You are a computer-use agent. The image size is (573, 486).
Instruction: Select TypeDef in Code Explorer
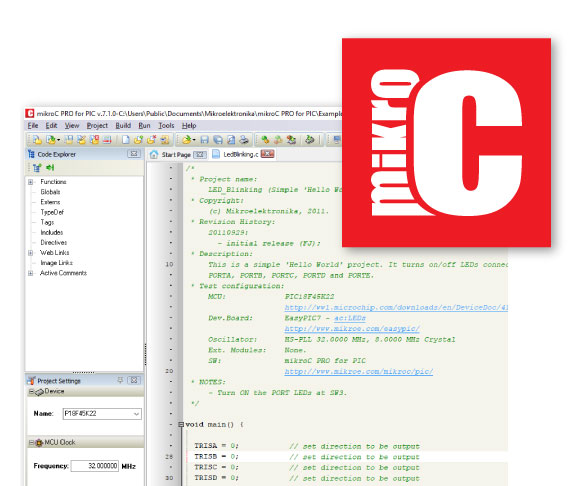52,212
